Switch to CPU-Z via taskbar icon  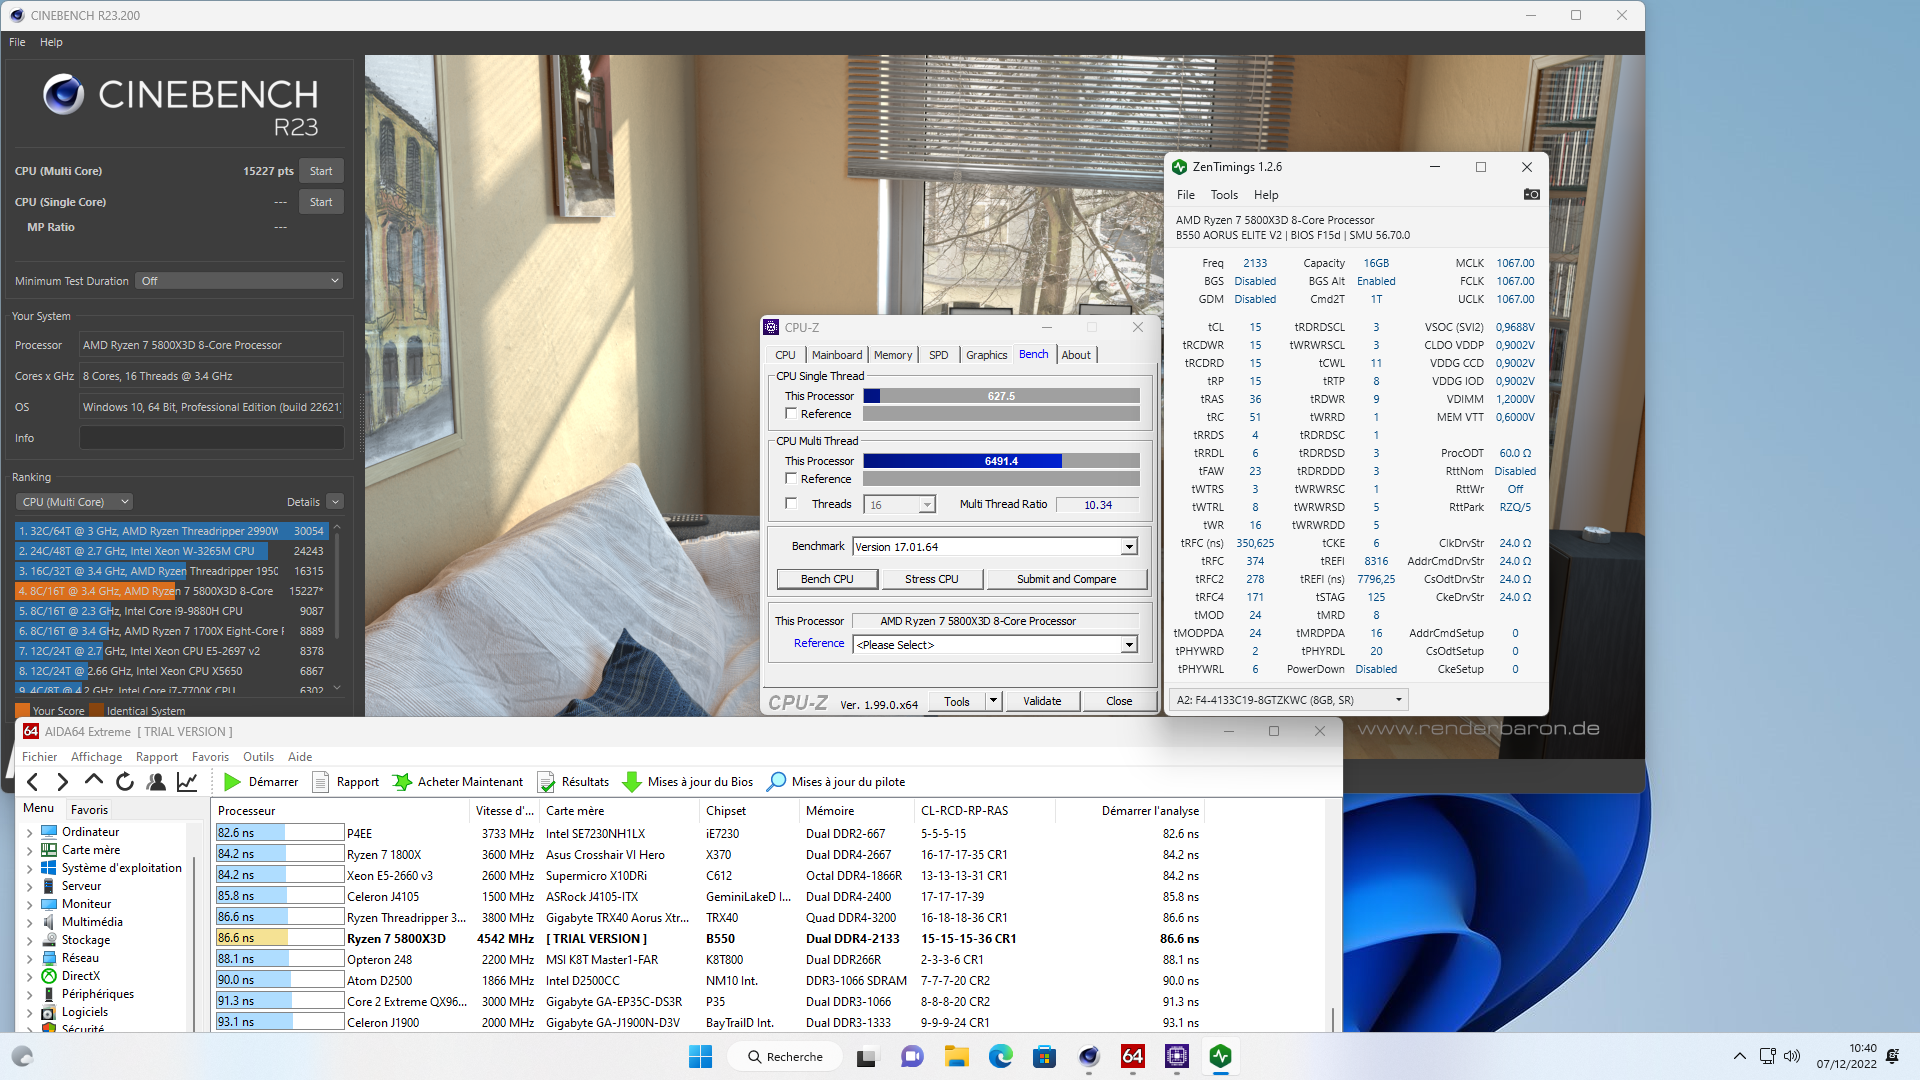(x=1177, y=1056)
